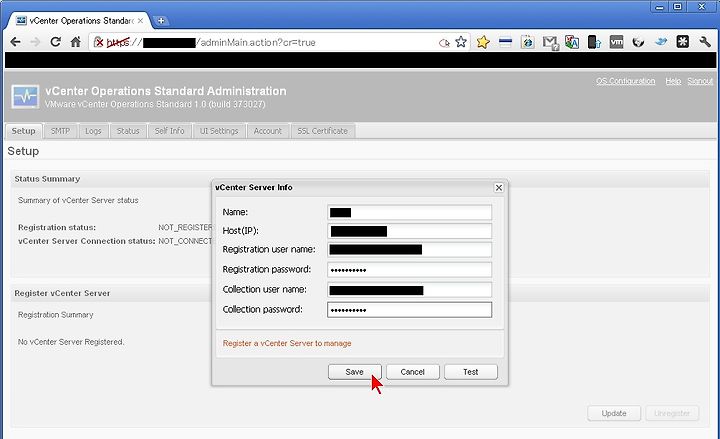
Task: Open the browser home page icon
Action: tap(76, 42)
